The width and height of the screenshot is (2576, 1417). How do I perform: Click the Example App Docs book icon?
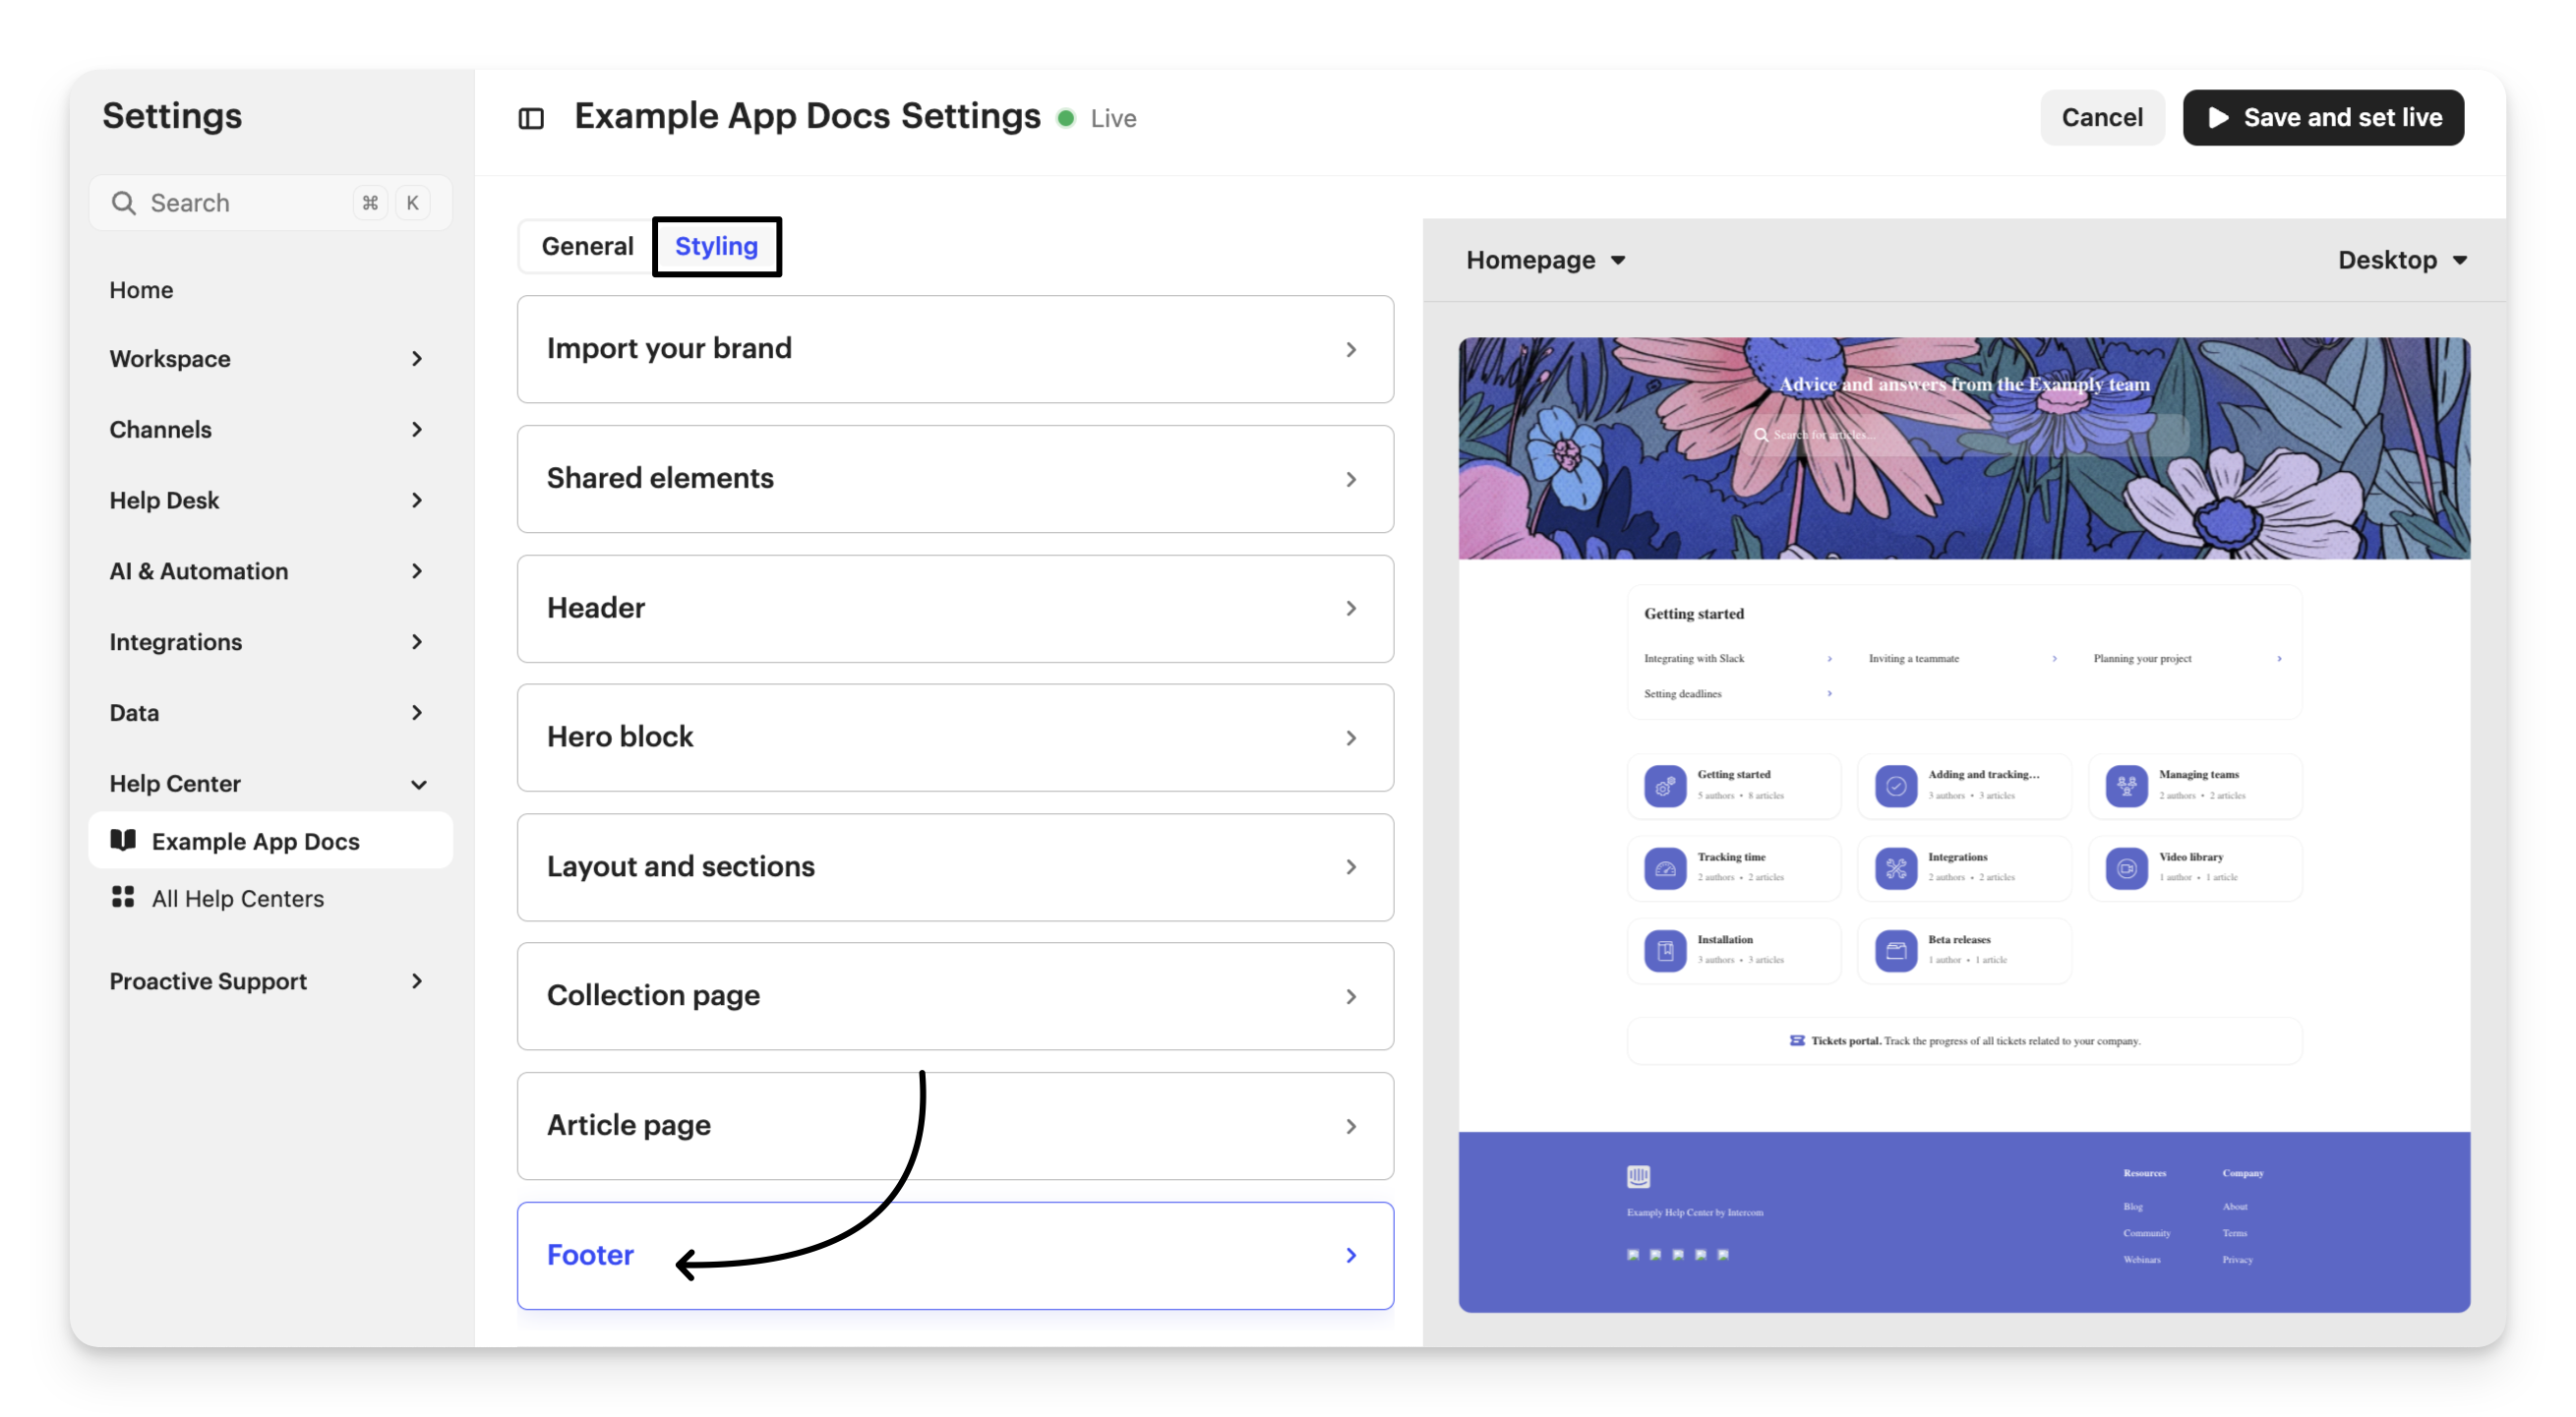pyautogui.click(x=123, y=840)
